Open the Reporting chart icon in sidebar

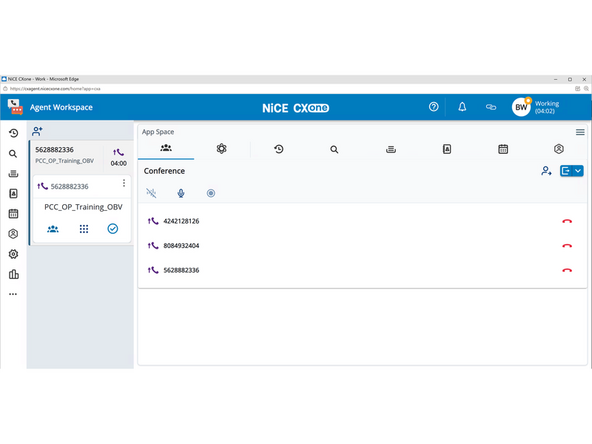[x=13, y=274]
